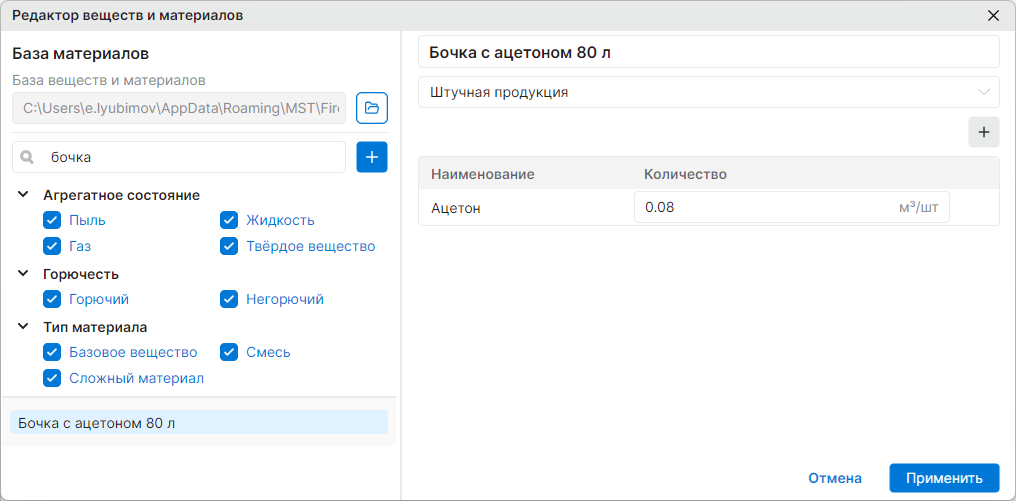Click the Применить button
Image resolution: width=1016 pixels, height=501 pixels.
pyautogui.click(x=944, y=478)
